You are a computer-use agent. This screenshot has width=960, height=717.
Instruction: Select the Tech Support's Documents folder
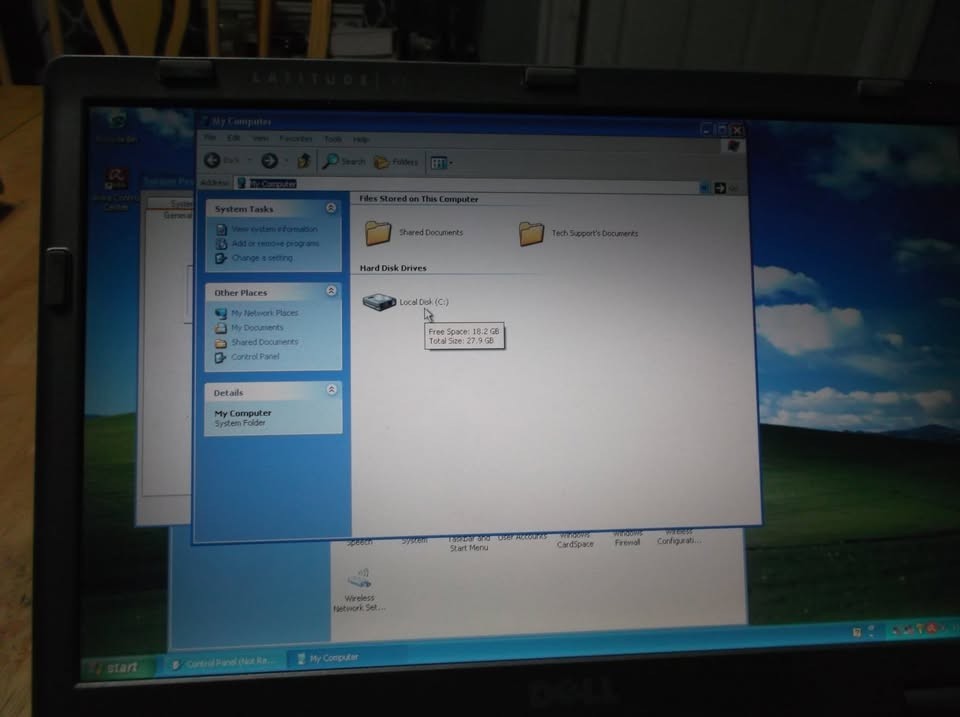[x=579, y=233]
